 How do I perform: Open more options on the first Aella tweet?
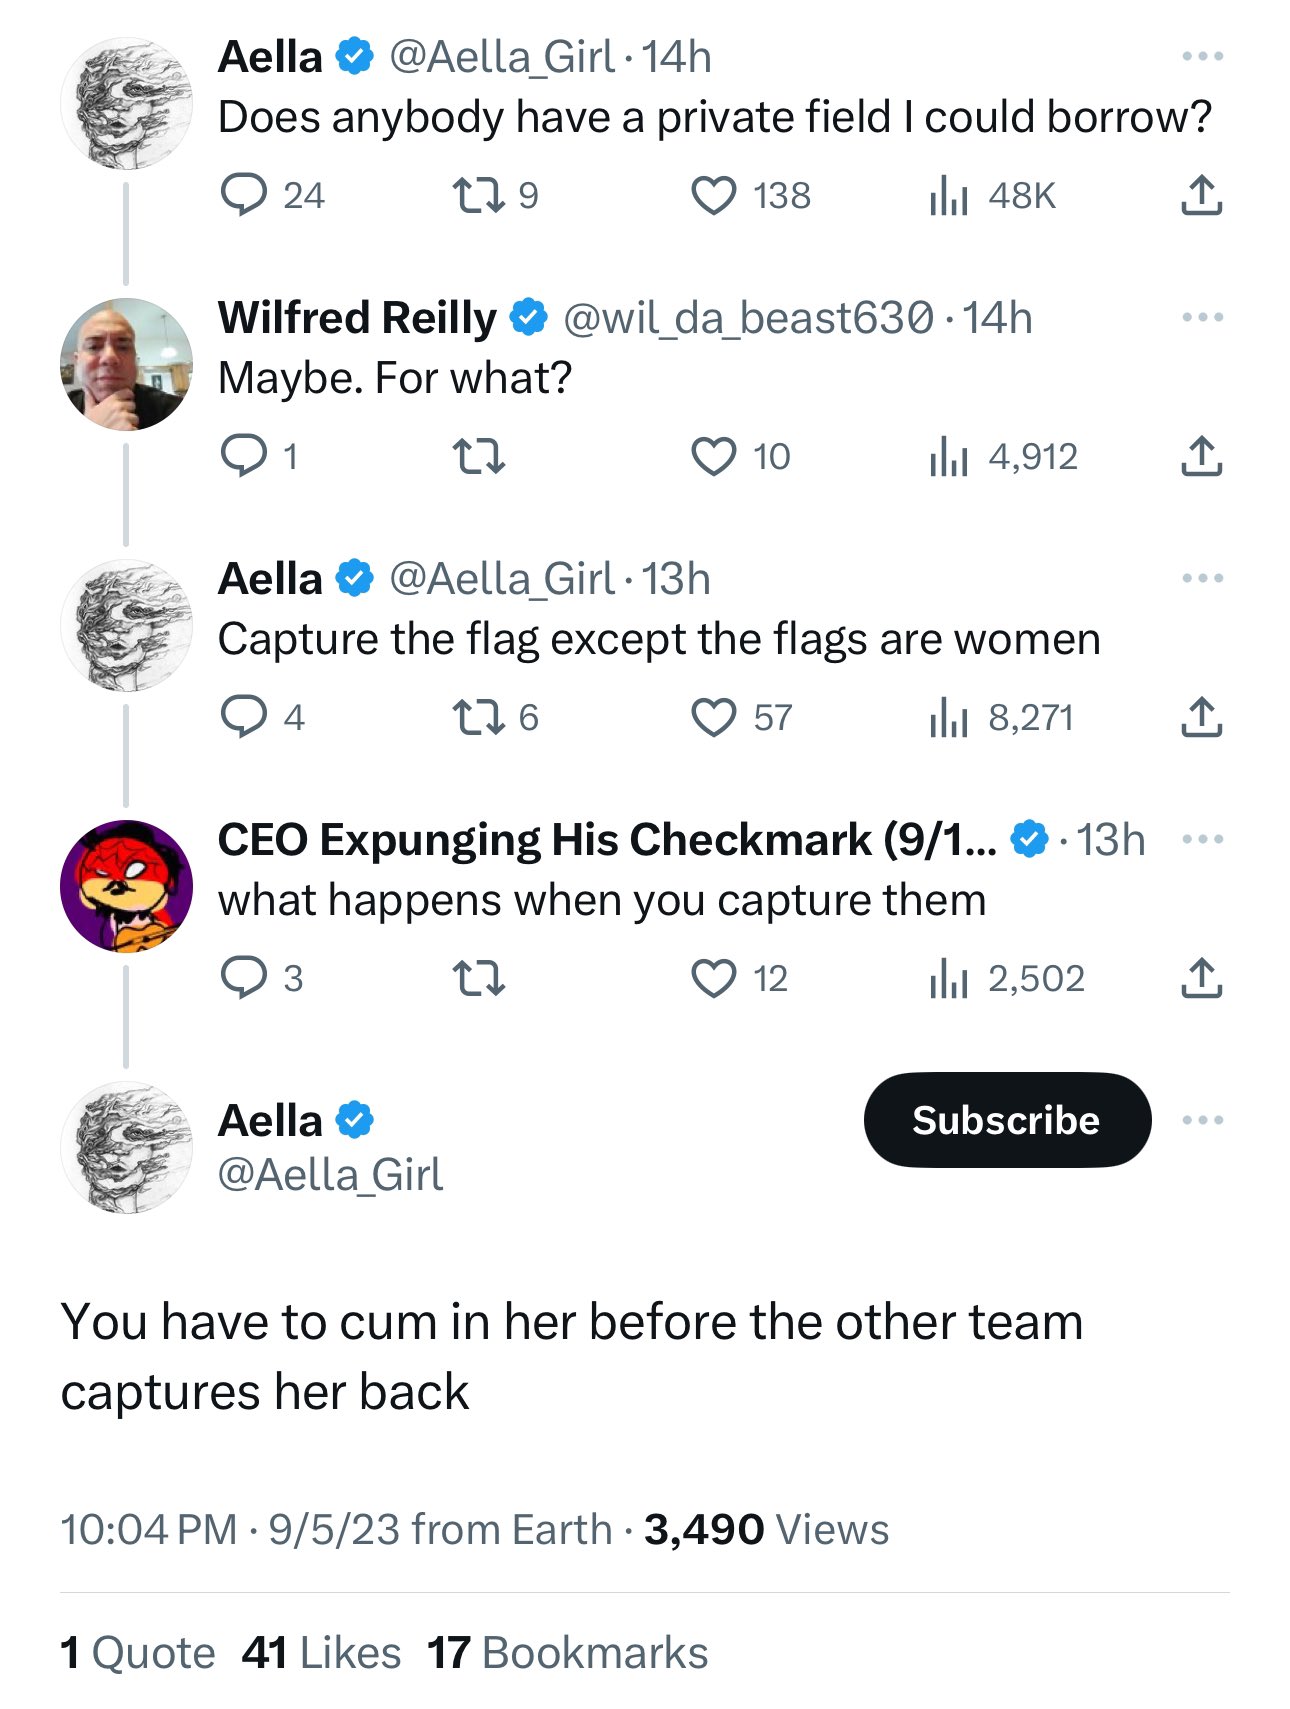[x=1202, y=57]
